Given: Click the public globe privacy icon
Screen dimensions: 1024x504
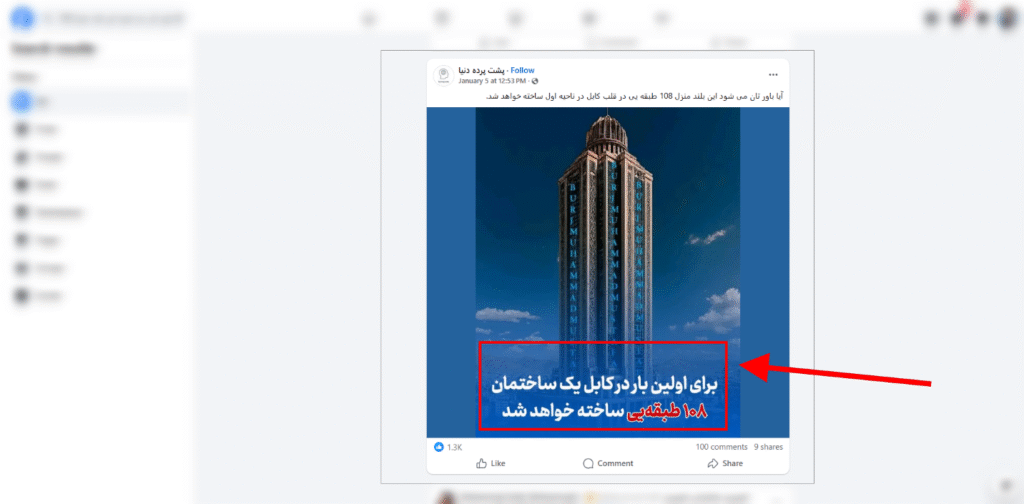Looking at the screenshot, I should coord(536,81).
